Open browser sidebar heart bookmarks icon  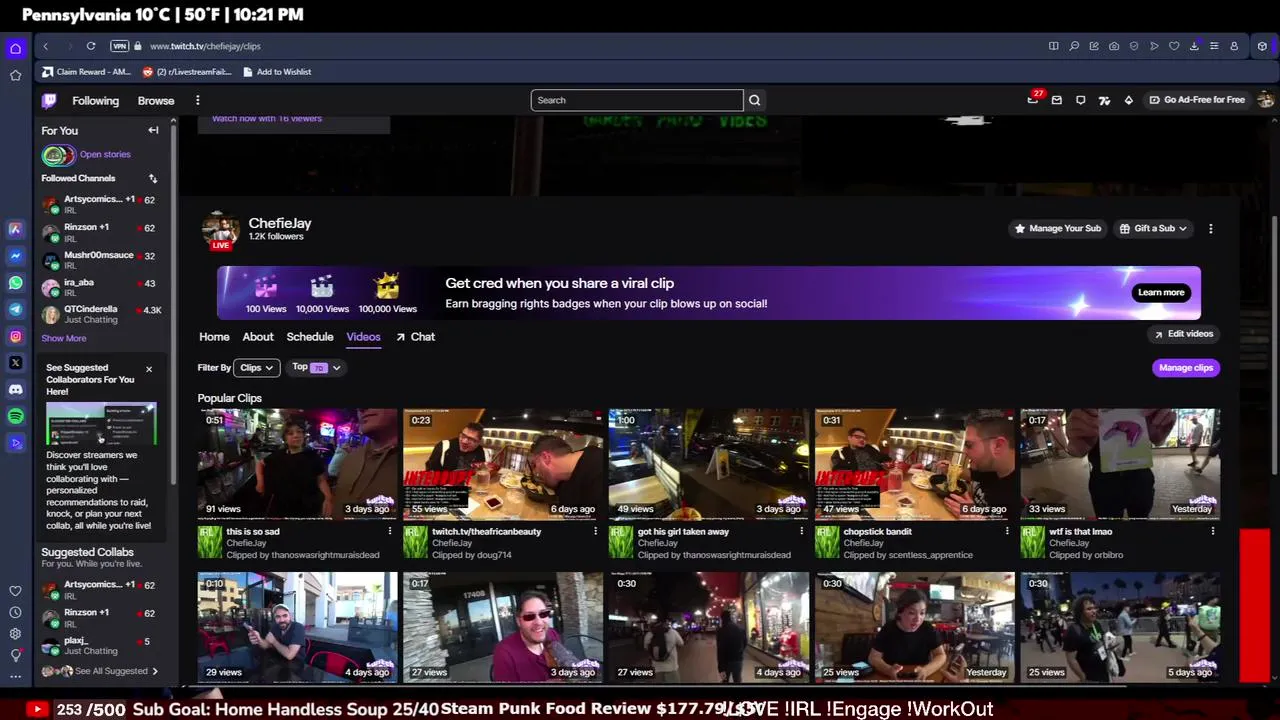pos(15,591)
